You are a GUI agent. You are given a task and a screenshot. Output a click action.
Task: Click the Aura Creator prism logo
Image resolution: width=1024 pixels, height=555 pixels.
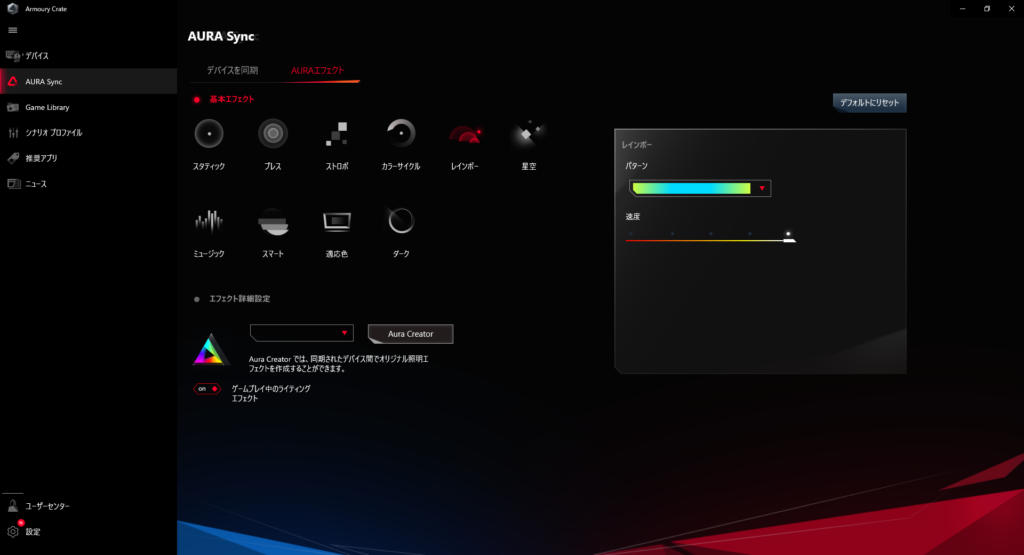point(209,349)
